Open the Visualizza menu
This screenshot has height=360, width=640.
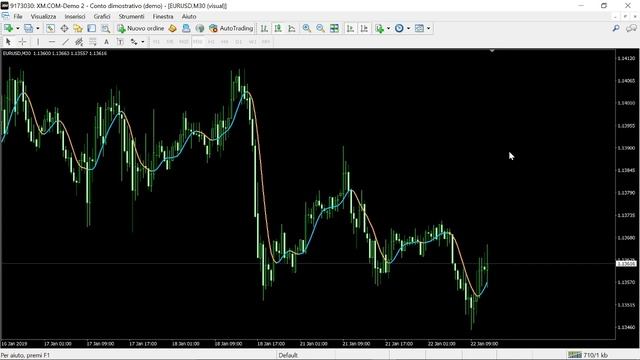tap(43, 16)
